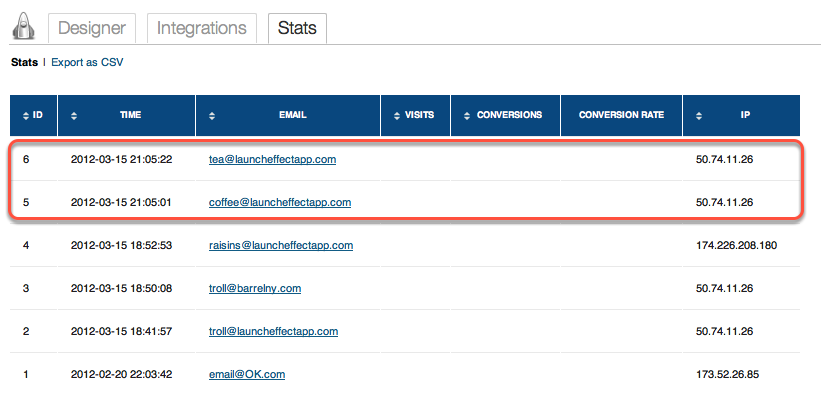Click the Export as CSV link
Viewport: 823px width, 394px height.
pos(87,62)
